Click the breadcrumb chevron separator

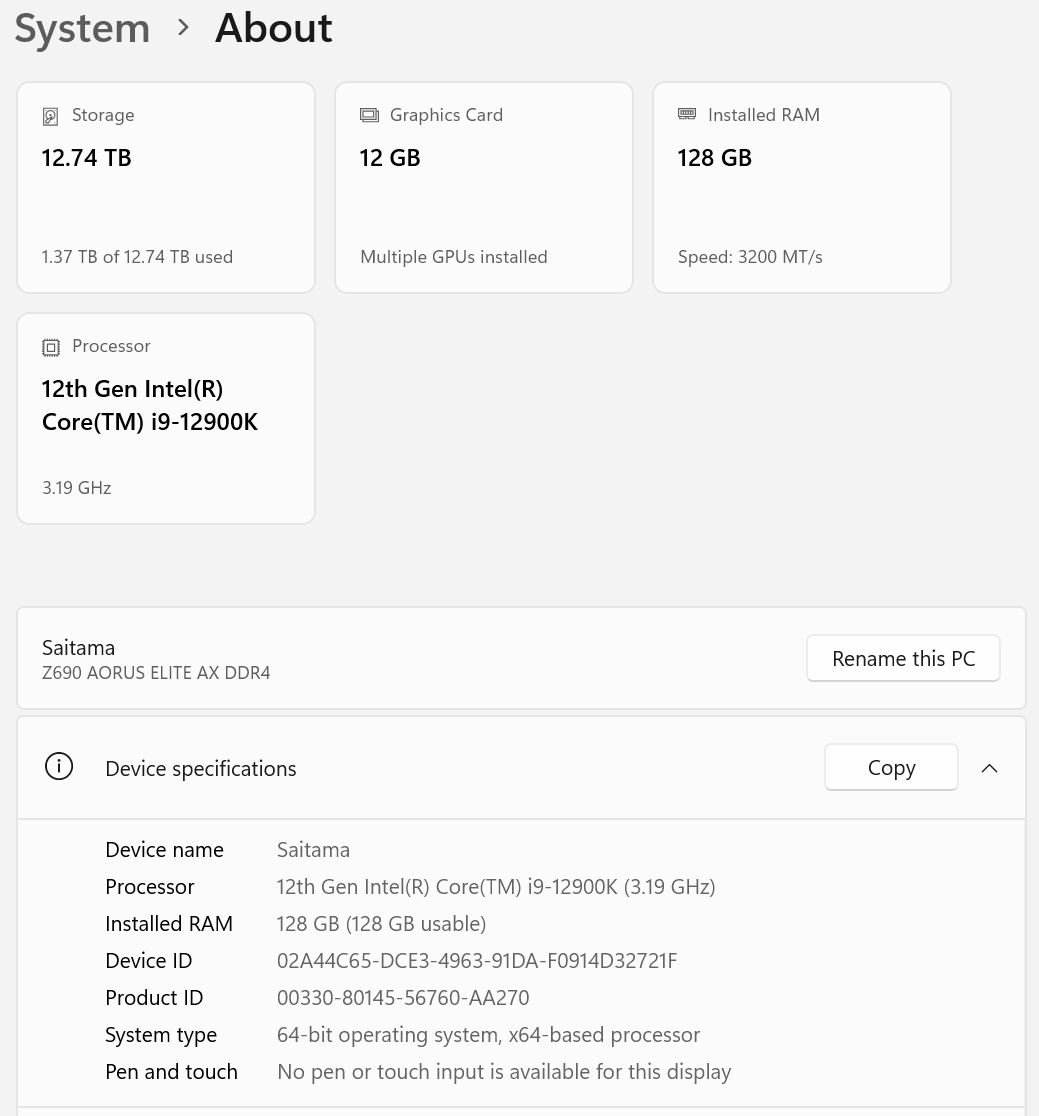point(183,28)
